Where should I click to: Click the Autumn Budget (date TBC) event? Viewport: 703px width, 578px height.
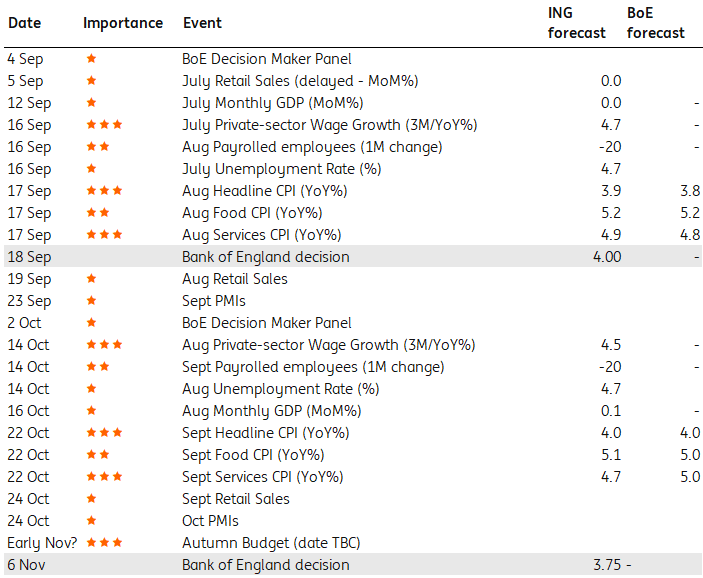(270, 543)
